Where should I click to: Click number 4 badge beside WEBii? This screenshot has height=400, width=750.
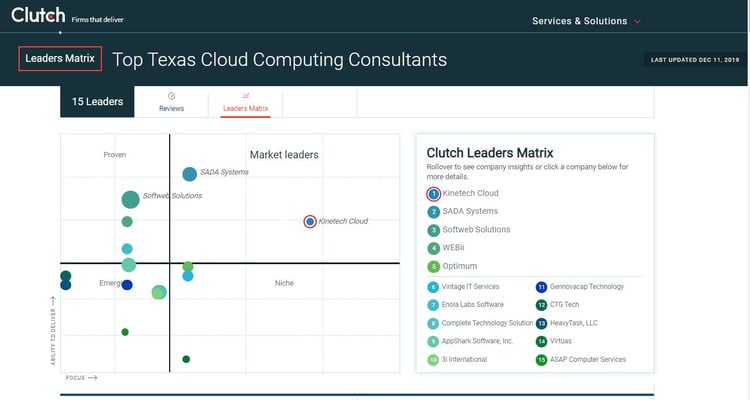[x=433, y=248]
